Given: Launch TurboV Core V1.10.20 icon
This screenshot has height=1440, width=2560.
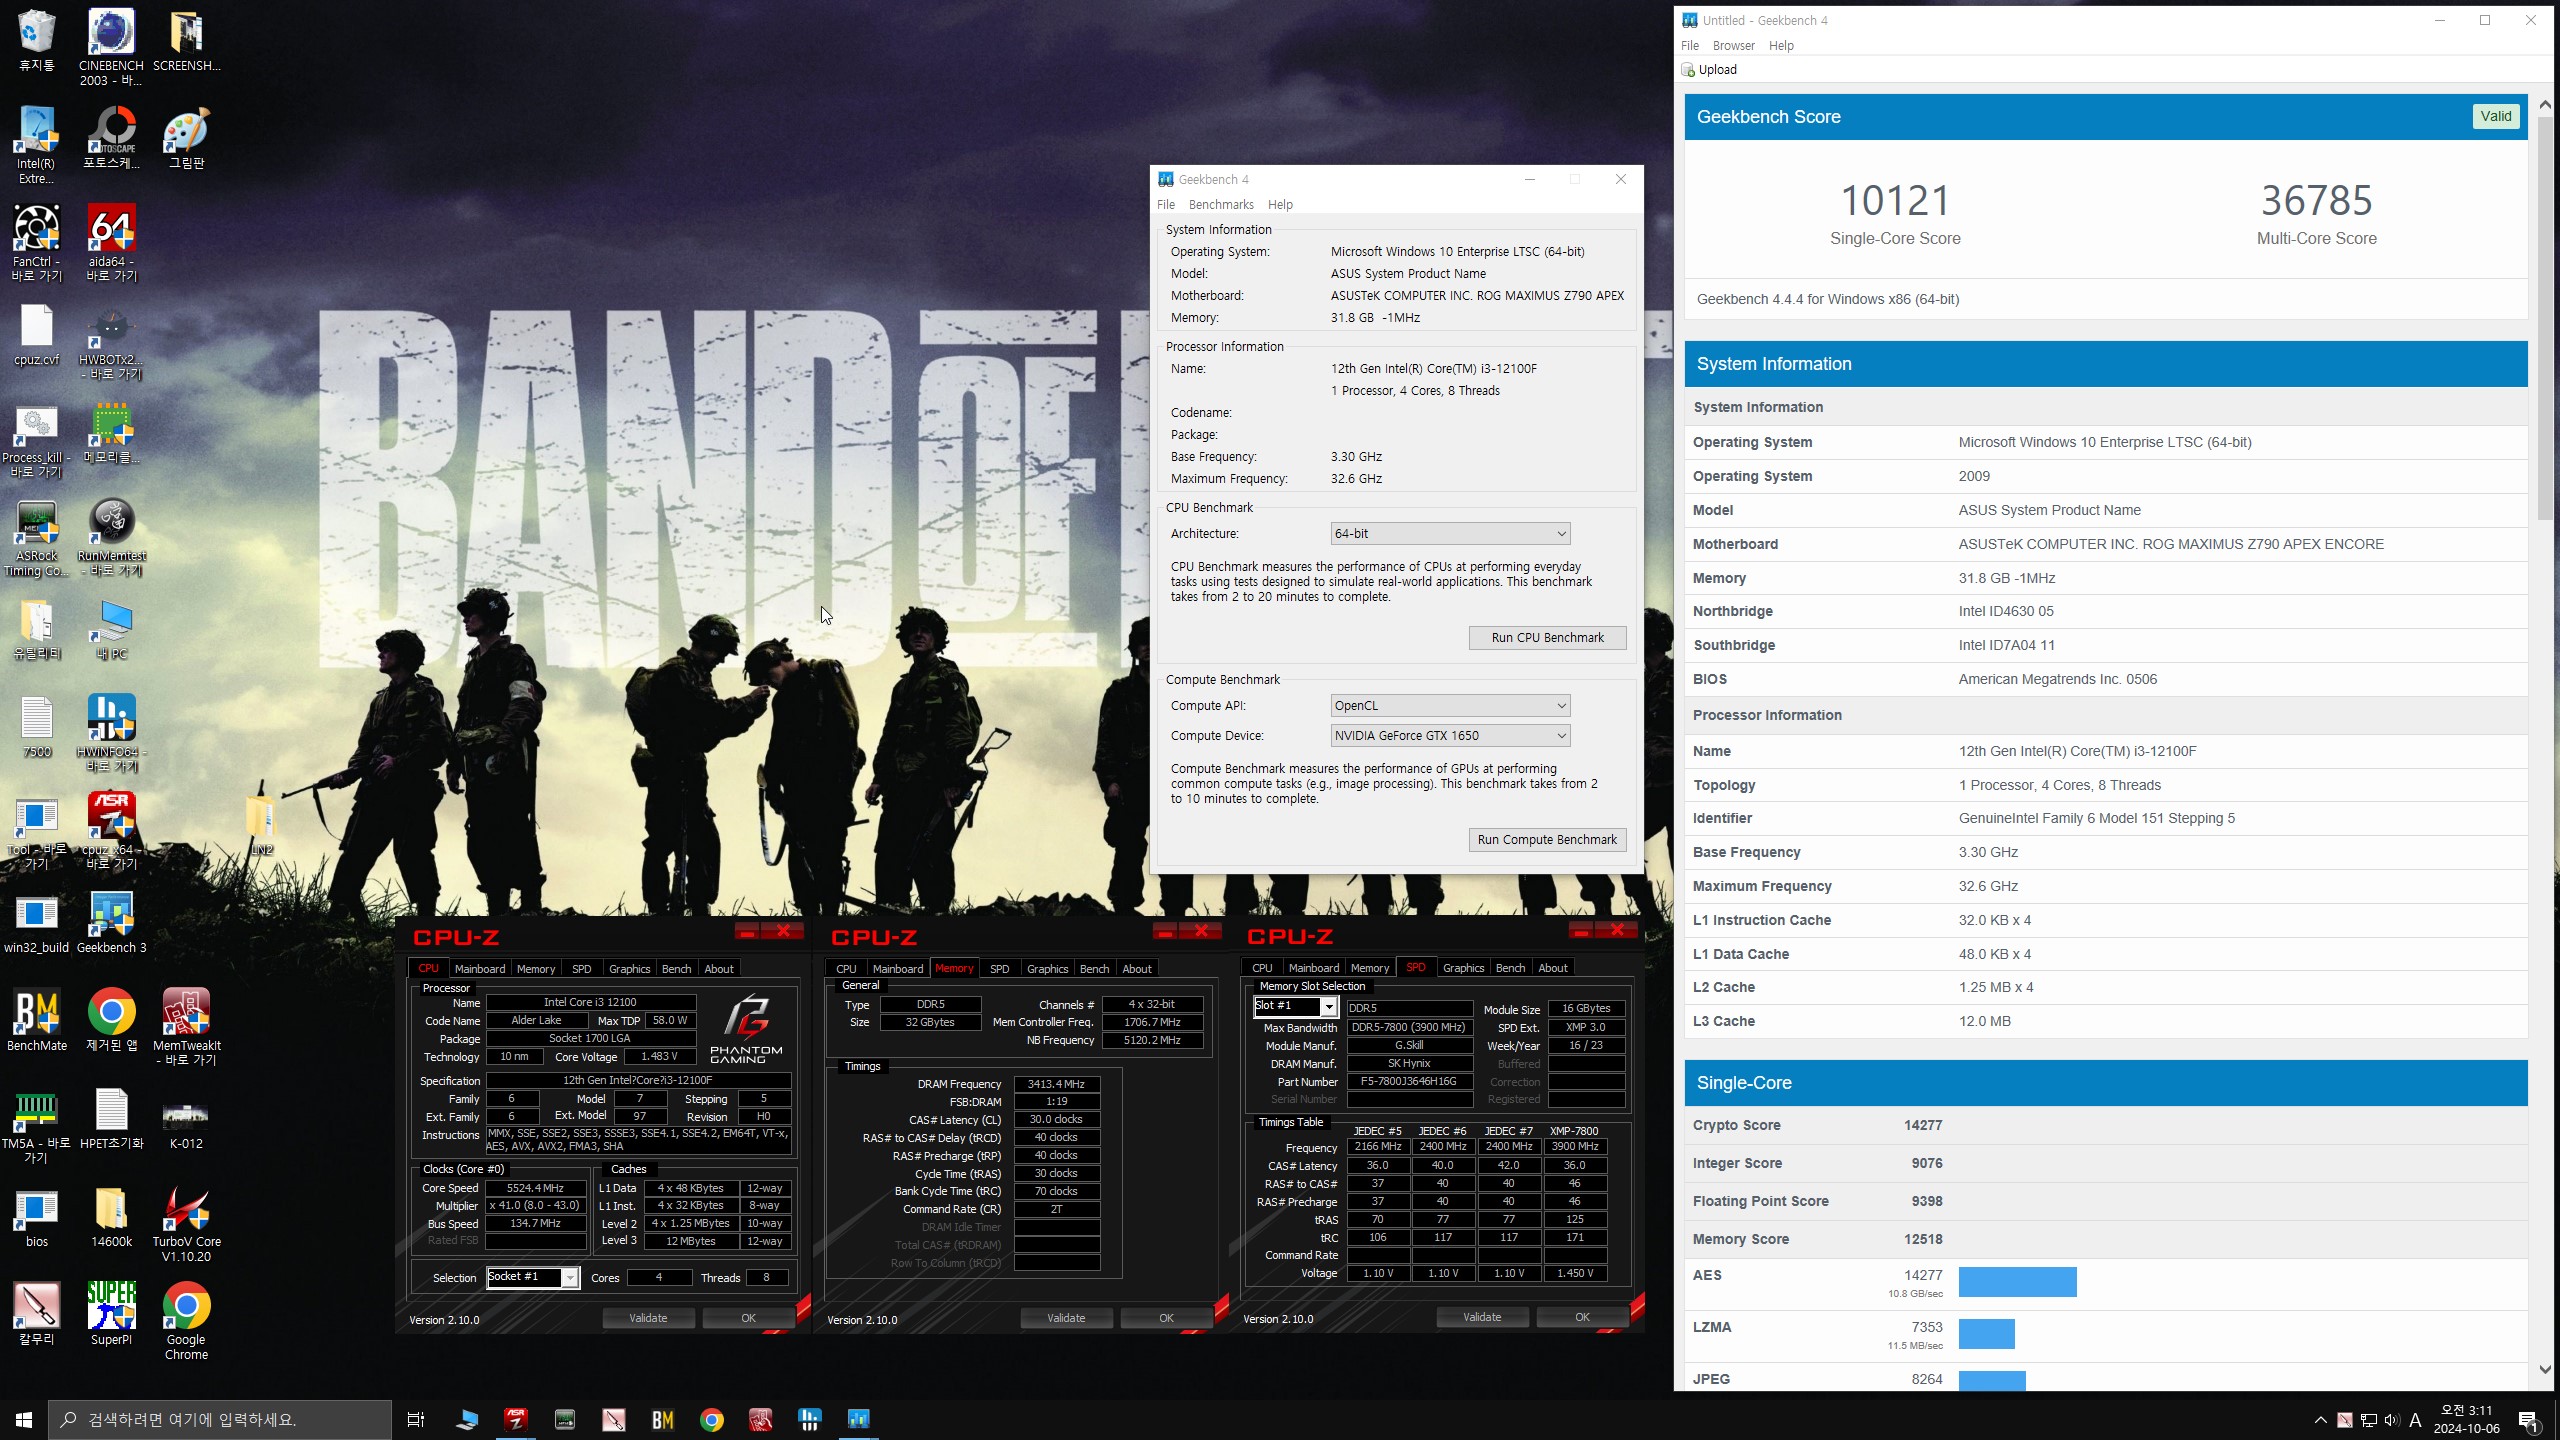Looking at the screenshot, I should pyautogui.click(x=186, y=1223).
